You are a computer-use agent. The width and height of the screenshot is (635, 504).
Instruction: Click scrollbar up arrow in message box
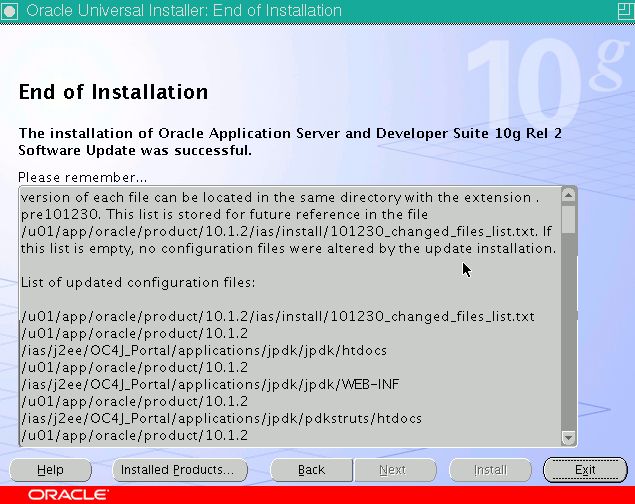(x=569, y=196)
